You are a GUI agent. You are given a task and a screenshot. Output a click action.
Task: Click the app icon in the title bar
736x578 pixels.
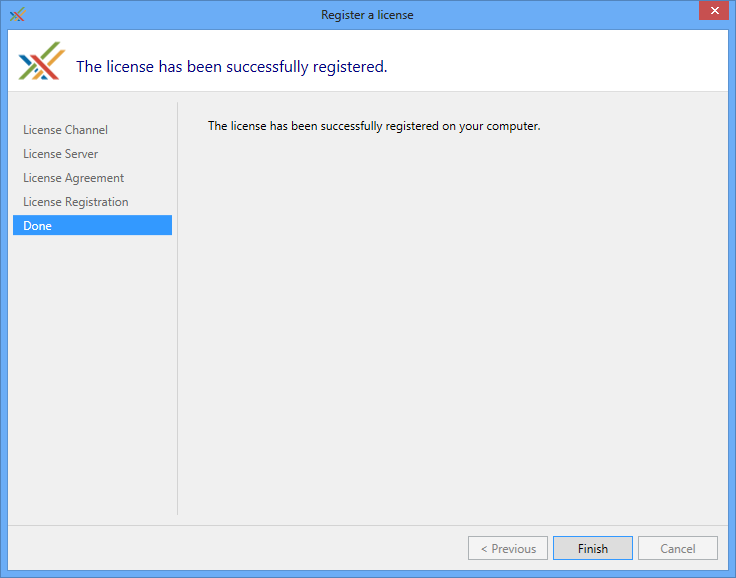click(x=17, y=15)
